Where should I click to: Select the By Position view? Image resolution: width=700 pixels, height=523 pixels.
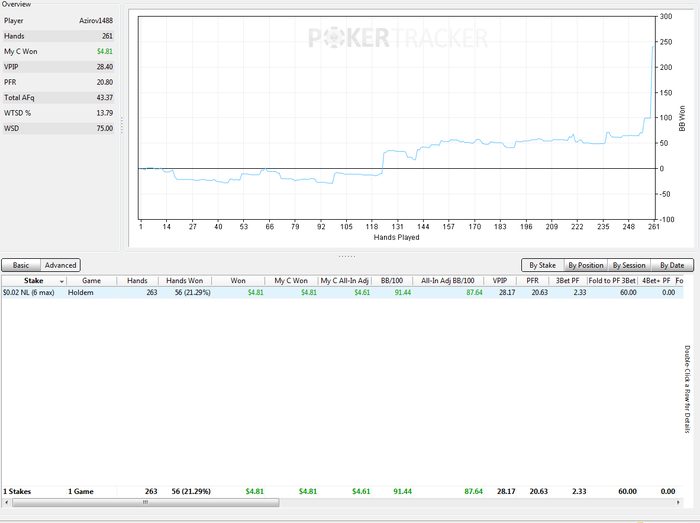(x=586, y=265)
